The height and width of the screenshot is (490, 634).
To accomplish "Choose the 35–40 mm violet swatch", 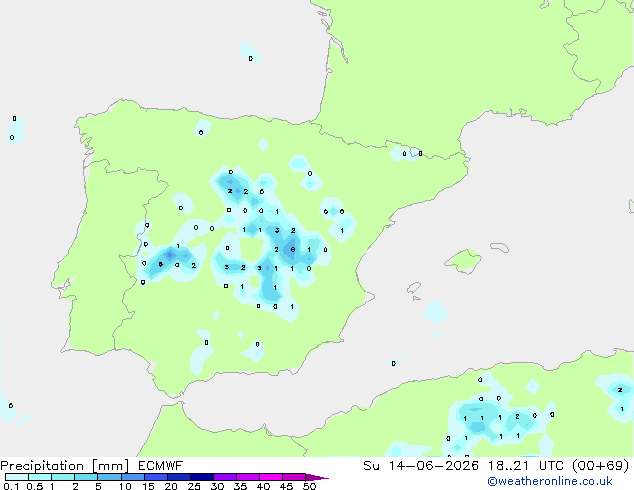I will pos(247,477).
